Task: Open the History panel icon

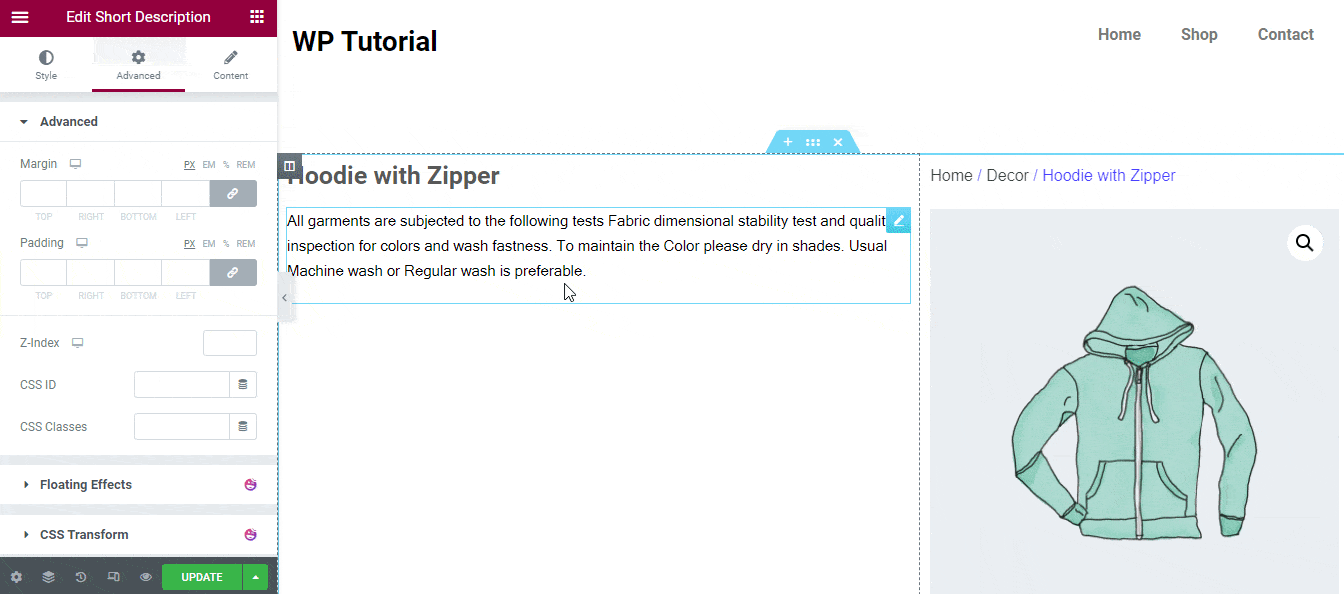Action: click(x=81, y=577)
